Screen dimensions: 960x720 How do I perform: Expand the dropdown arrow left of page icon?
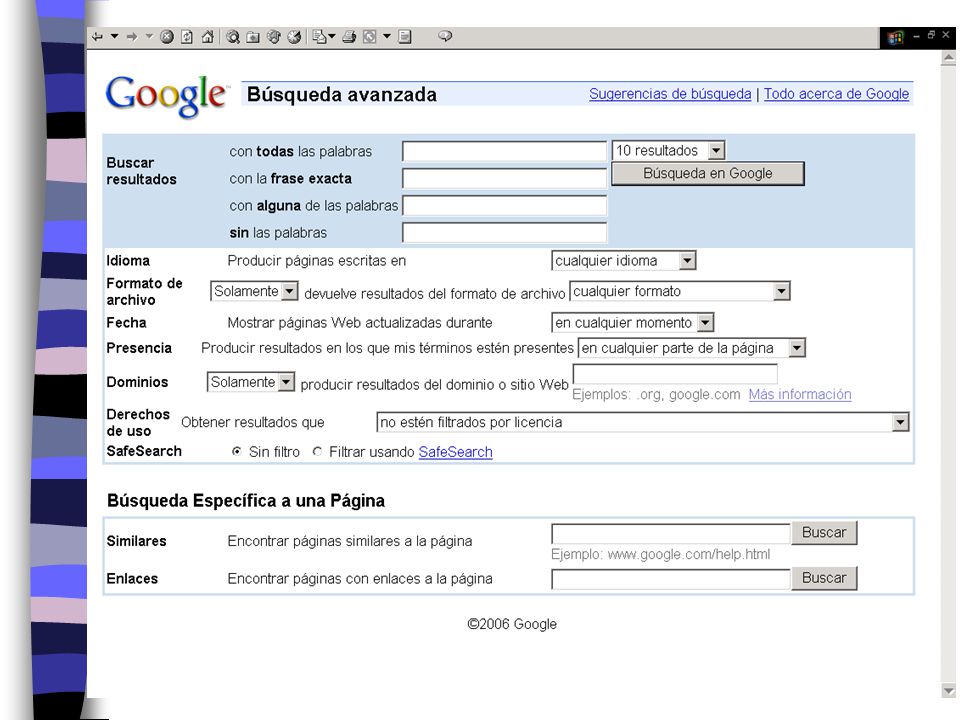(387, 36)
